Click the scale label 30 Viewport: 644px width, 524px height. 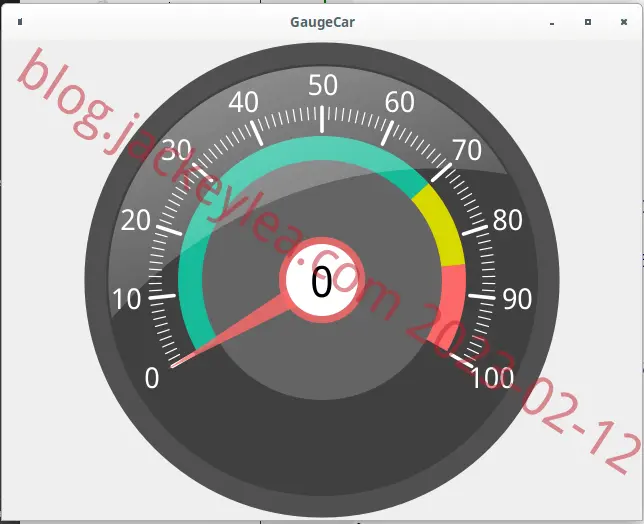click(177, 149)
